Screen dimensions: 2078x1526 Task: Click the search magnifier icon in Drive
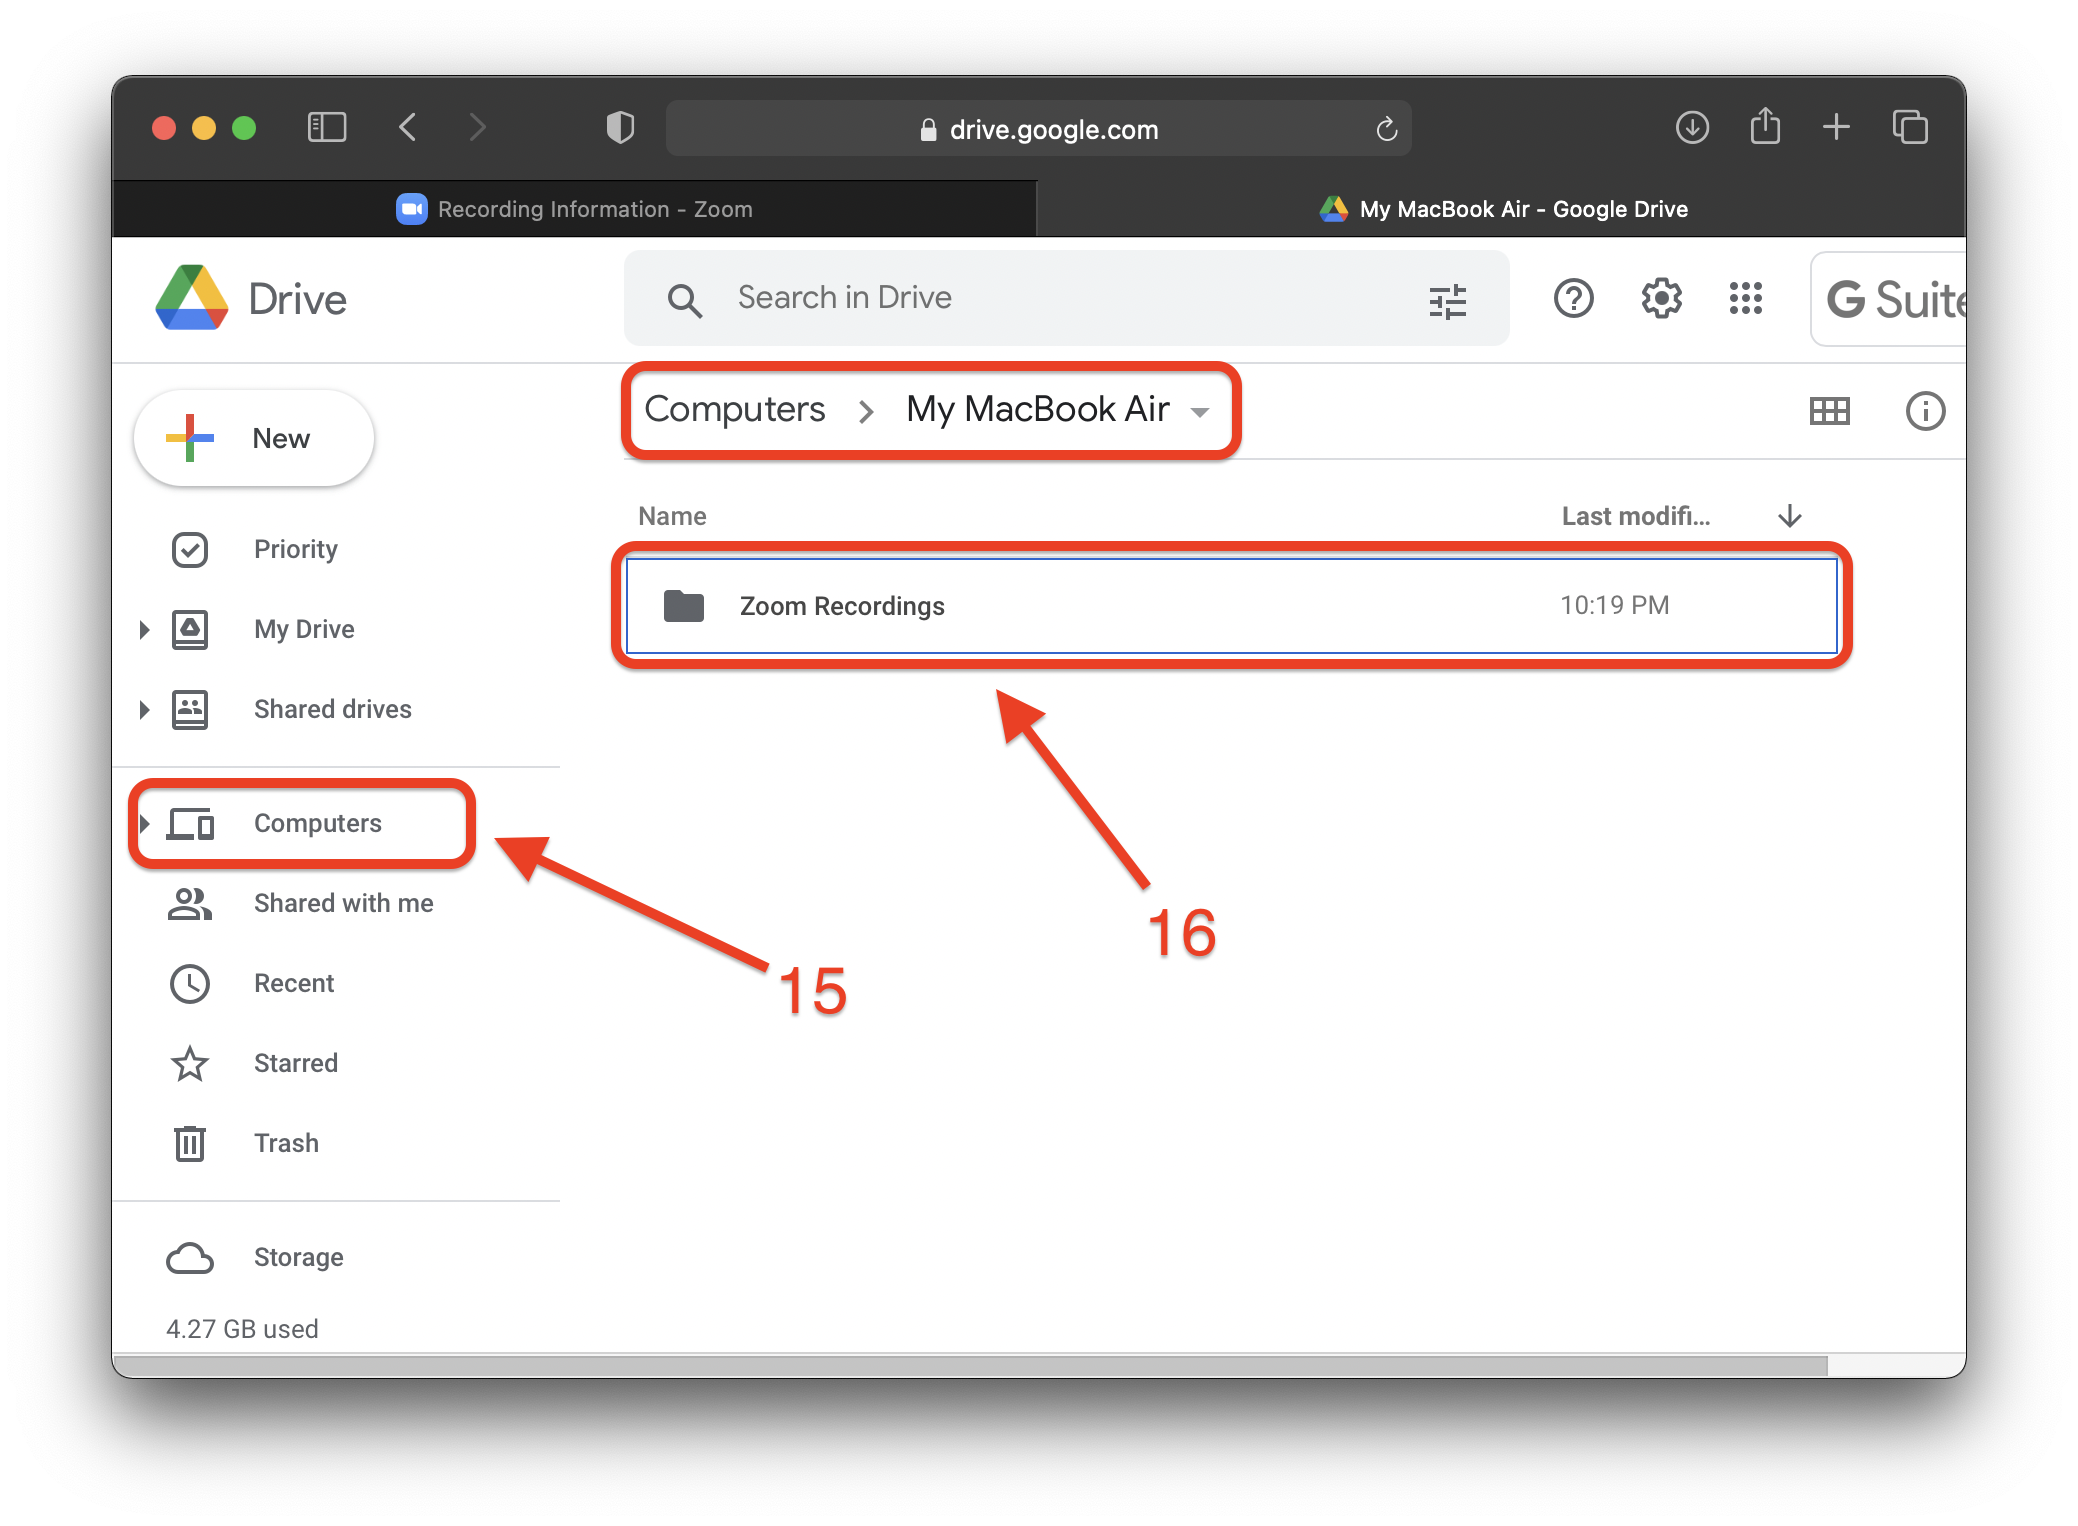[x=684, y=299]
